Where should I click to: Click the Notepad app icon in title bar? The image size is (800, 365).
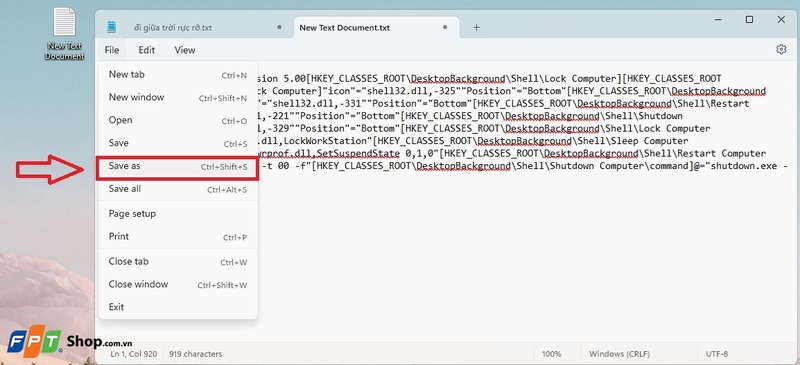111,27
